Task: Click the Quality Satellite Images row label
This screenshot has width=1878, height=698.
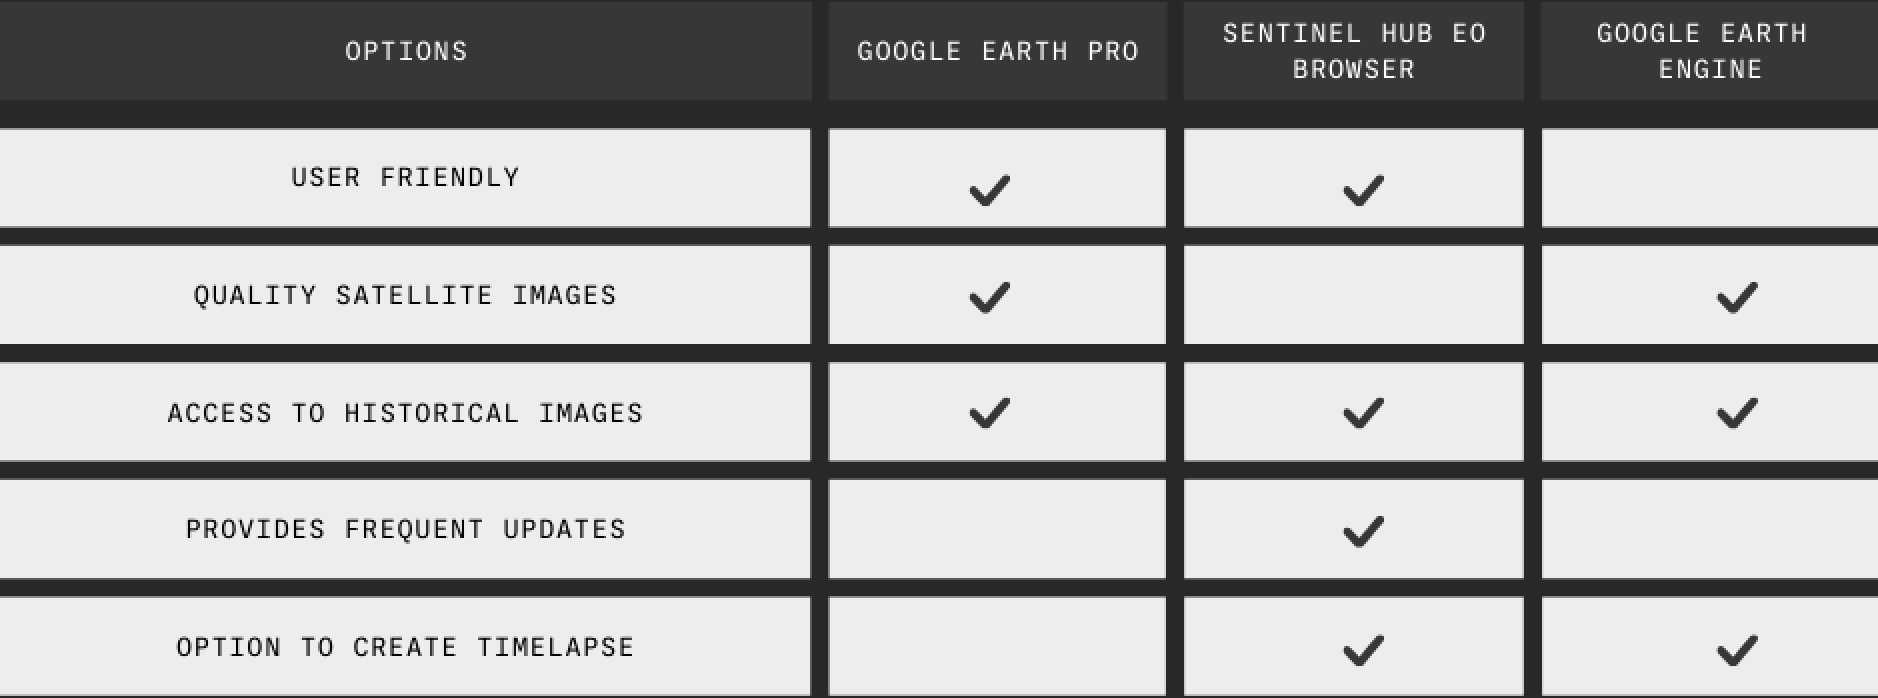Action: pos(405,295)
